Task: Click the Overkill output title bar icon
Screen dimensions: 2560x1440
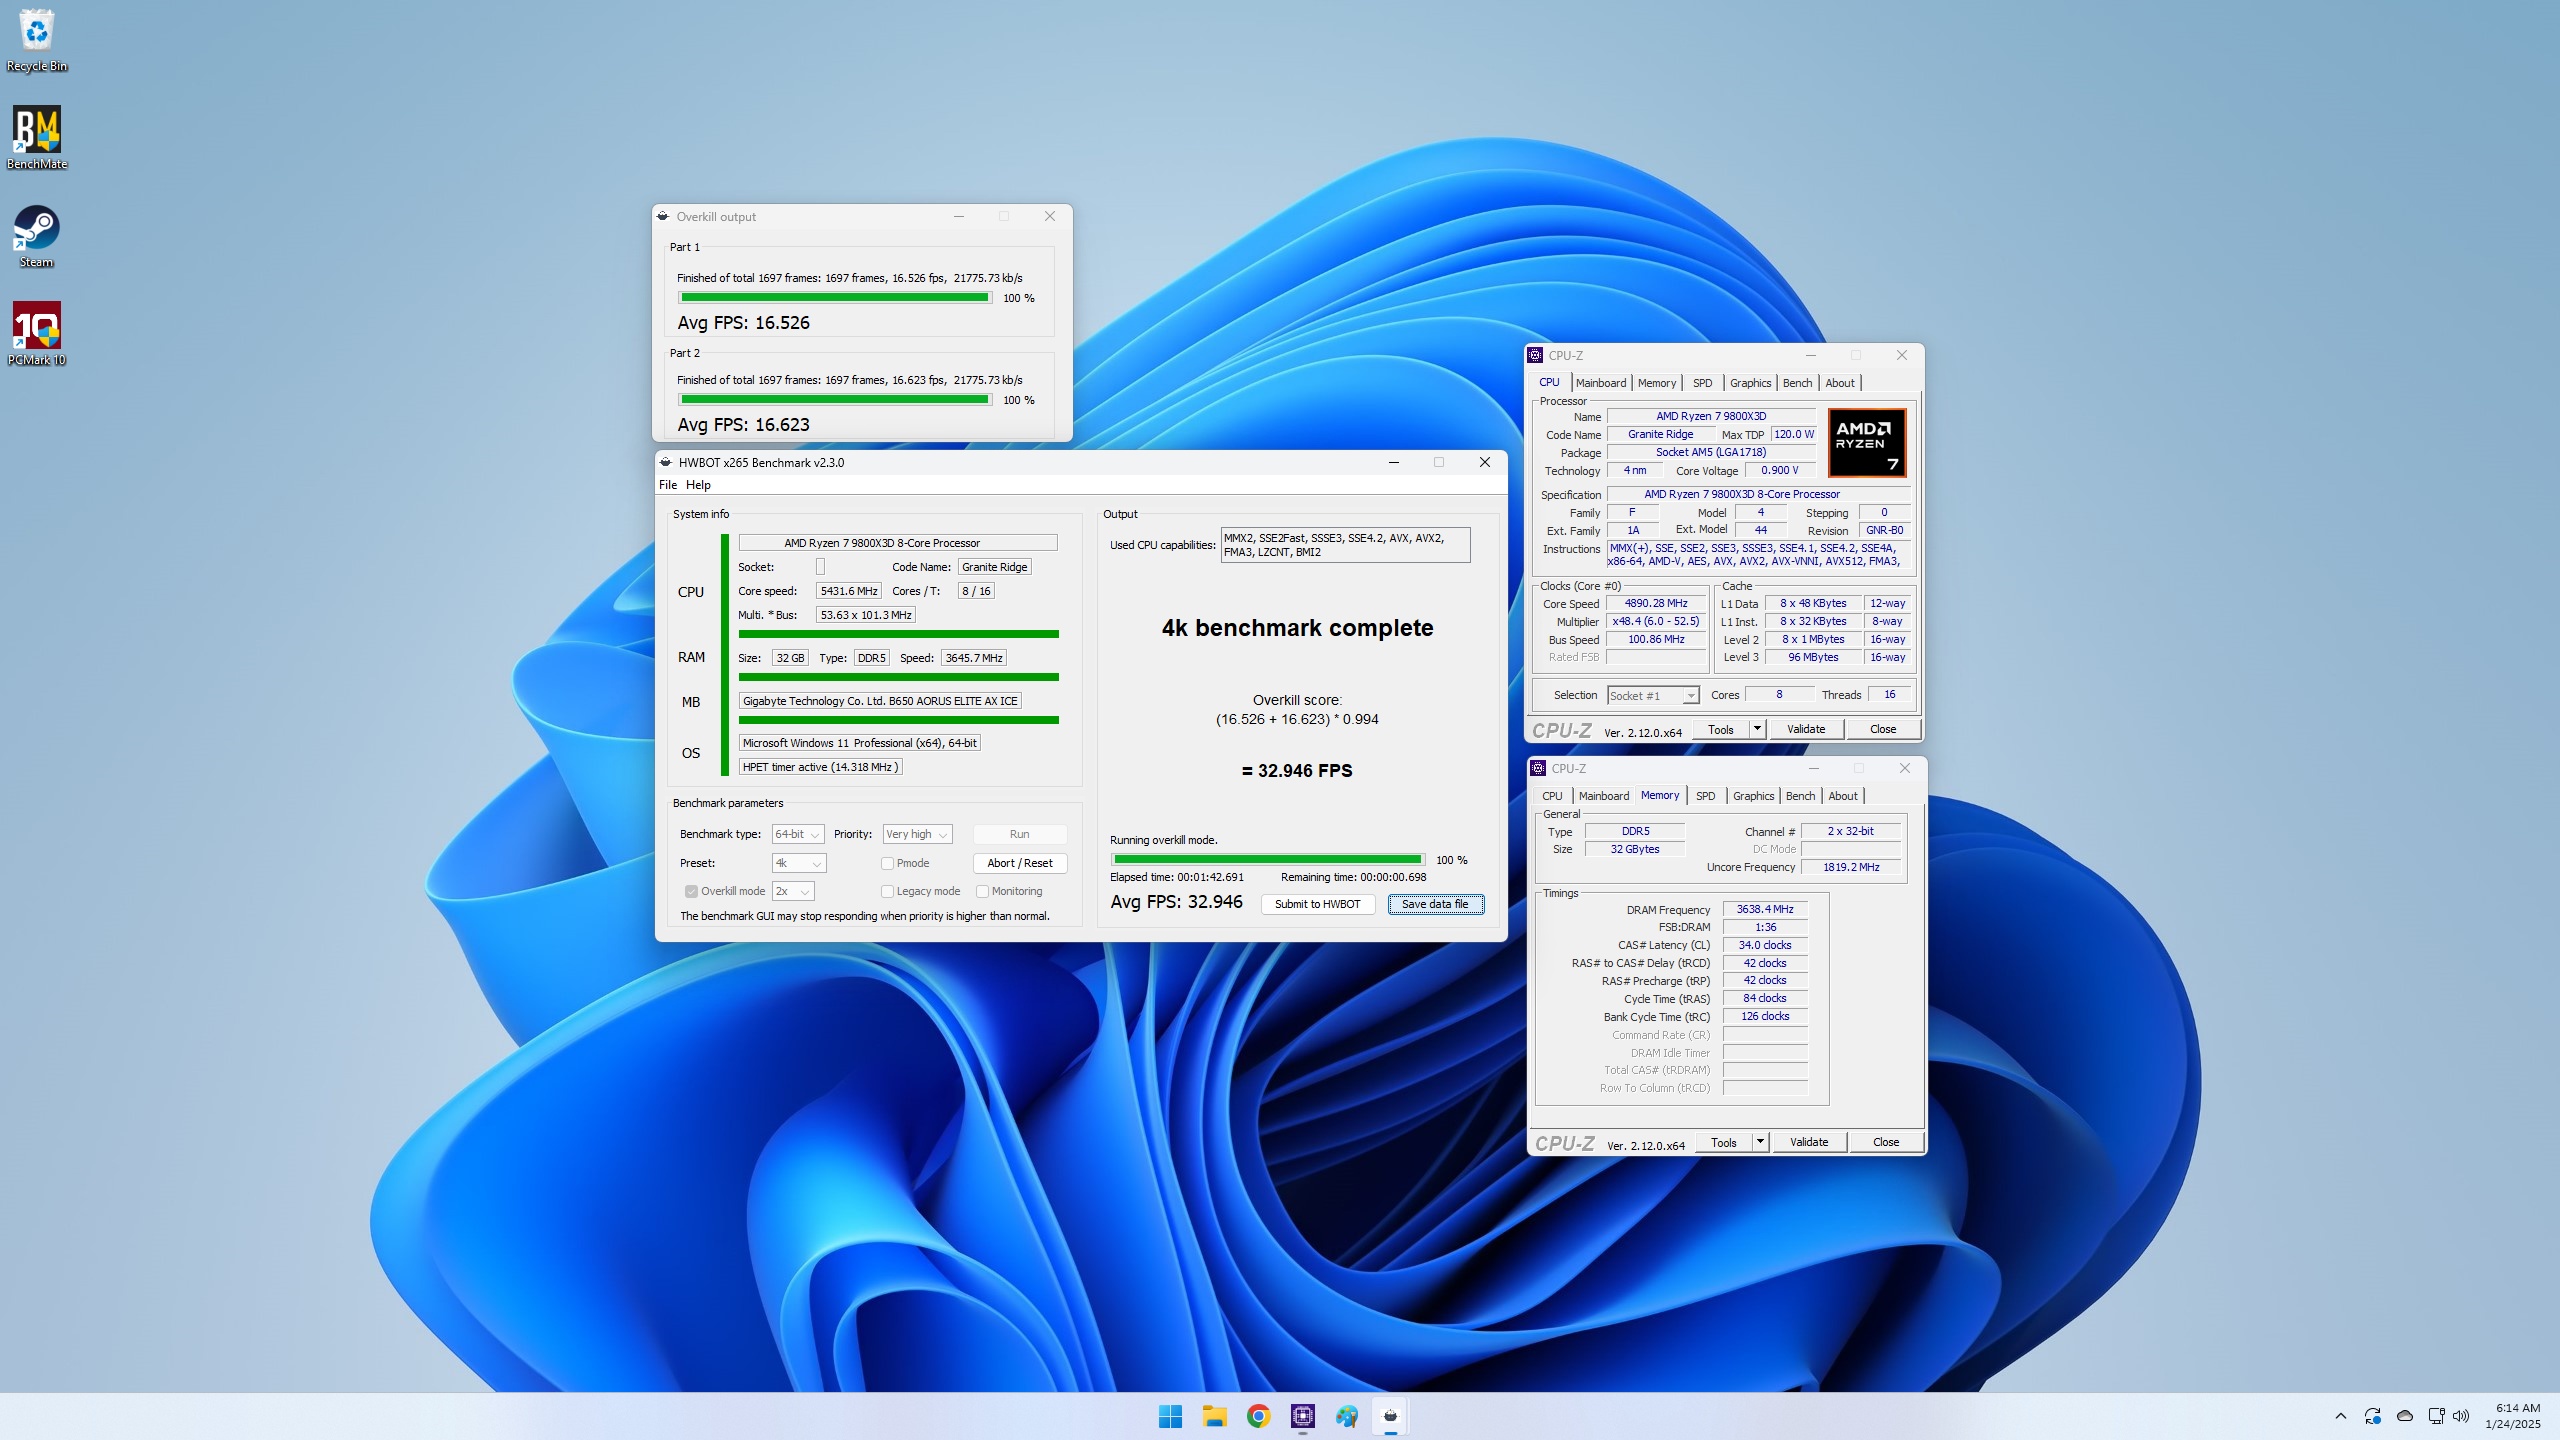Action: click(x=662, y=216)
